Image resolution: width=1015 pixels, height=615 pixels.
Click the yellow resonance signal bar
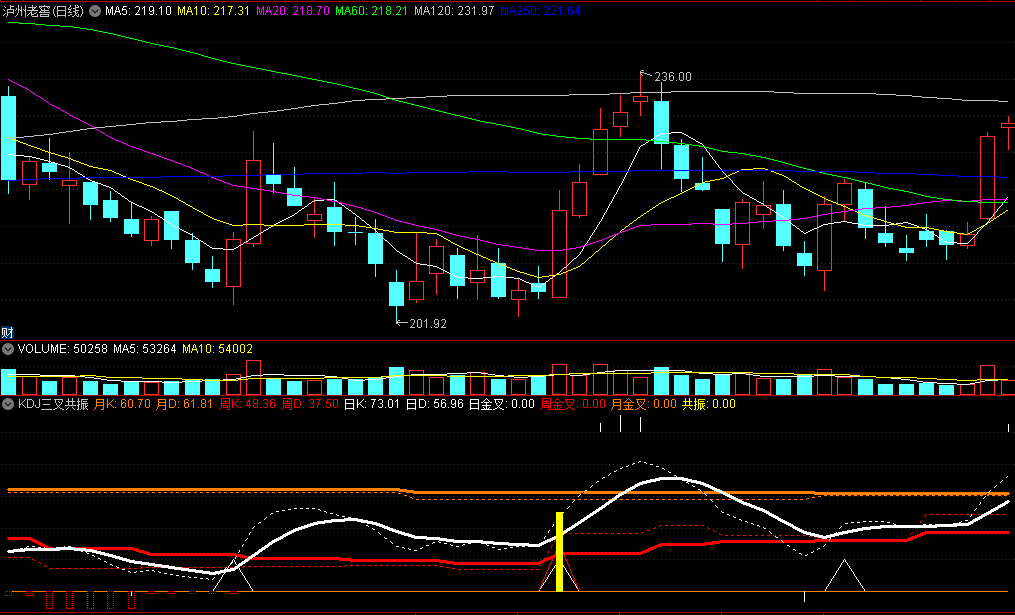(559, 552)
